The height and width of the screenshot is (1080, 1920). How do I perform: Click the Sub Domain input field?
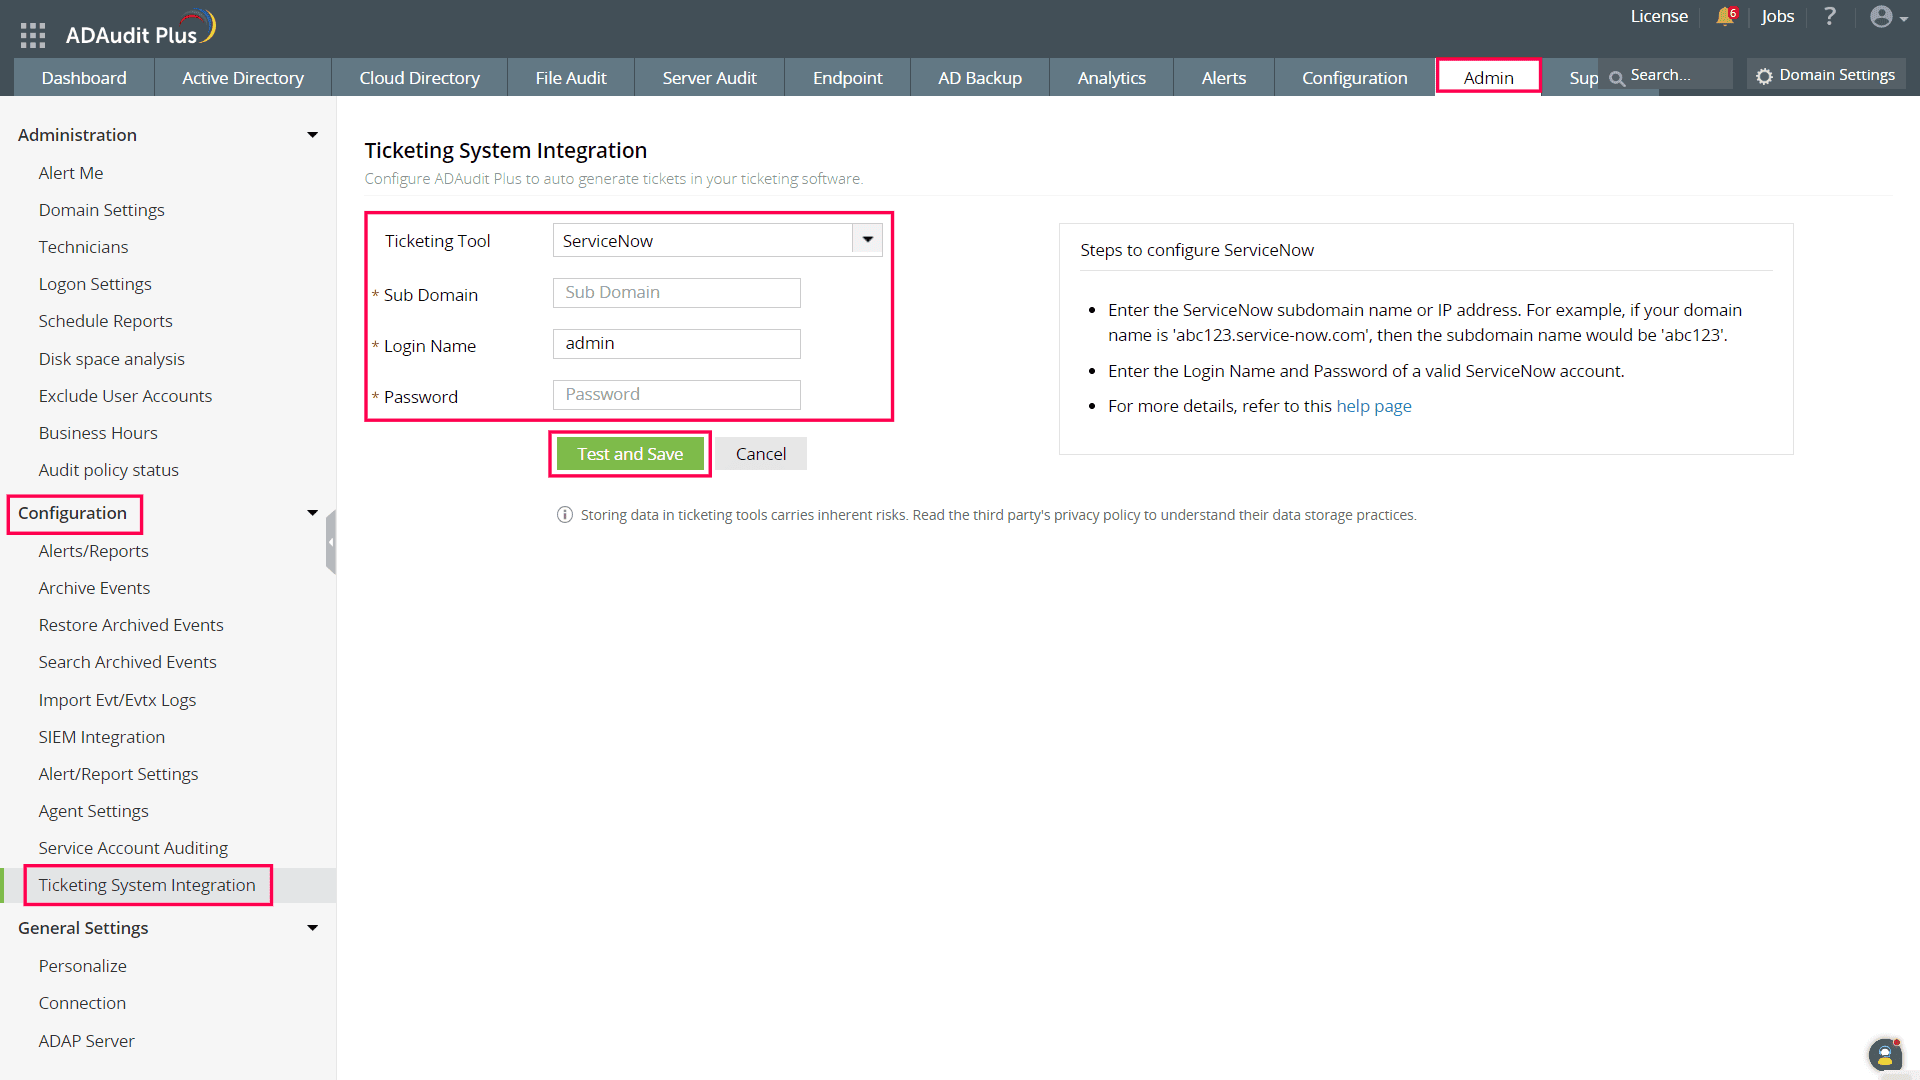pyautogui.click(x=676, y=293)
